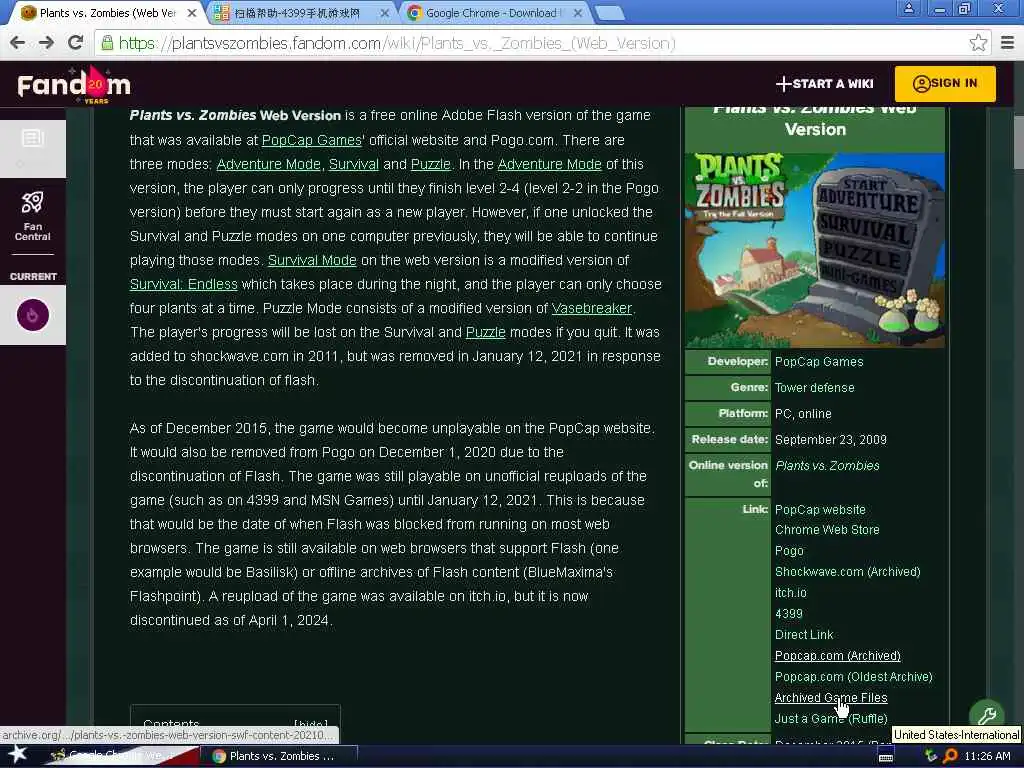The width and height of the screenshot is (1024, 768).
Task: Click the taskbar start star icon
Action: (x=17, y=755)
